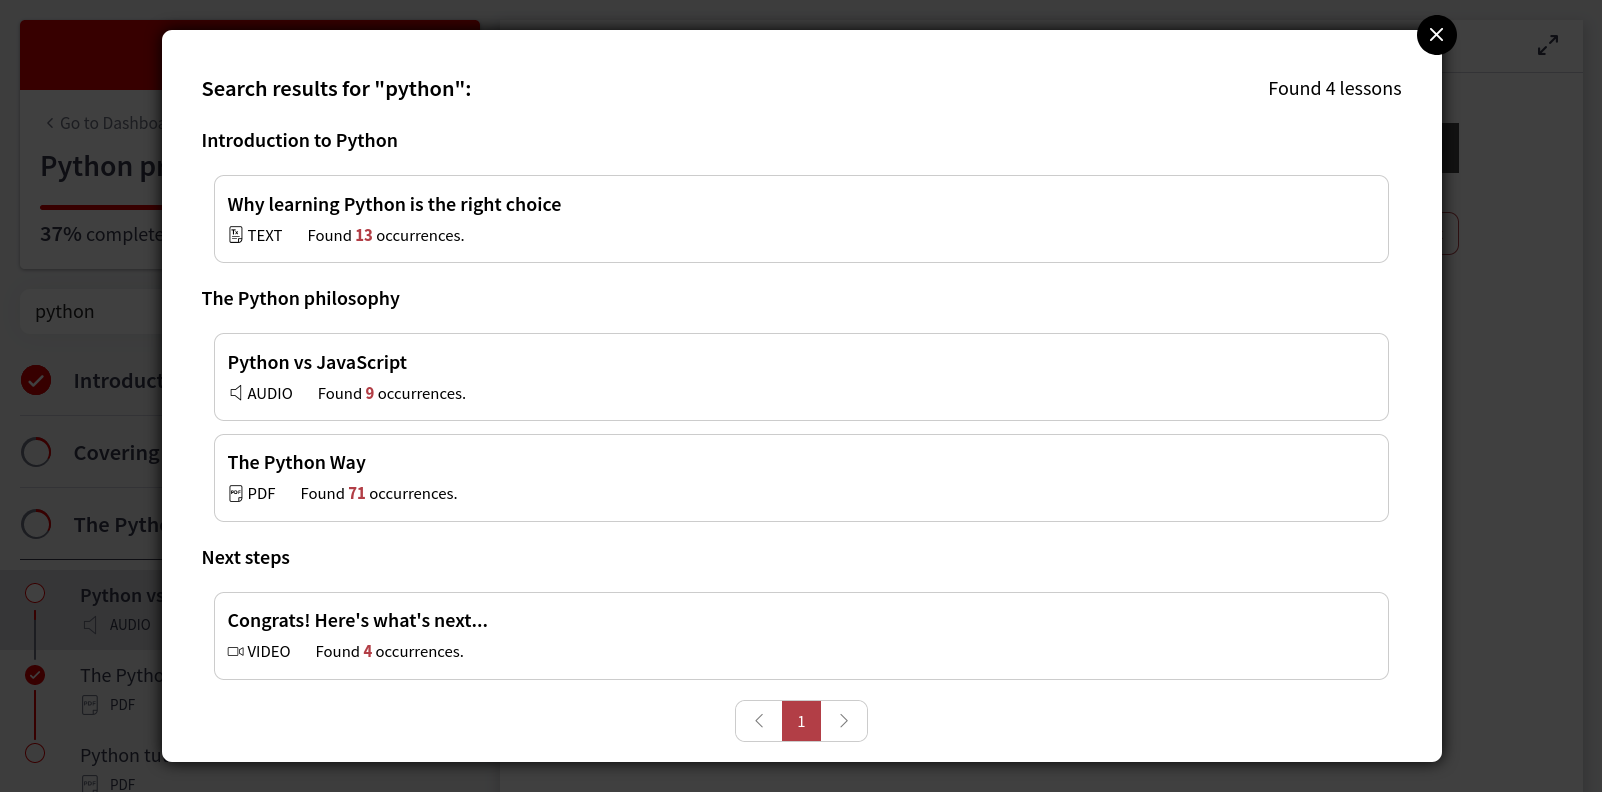Mark the Covering section circle as complete
This screenshot has height=792, width=1602.
[x=36, y=452]
